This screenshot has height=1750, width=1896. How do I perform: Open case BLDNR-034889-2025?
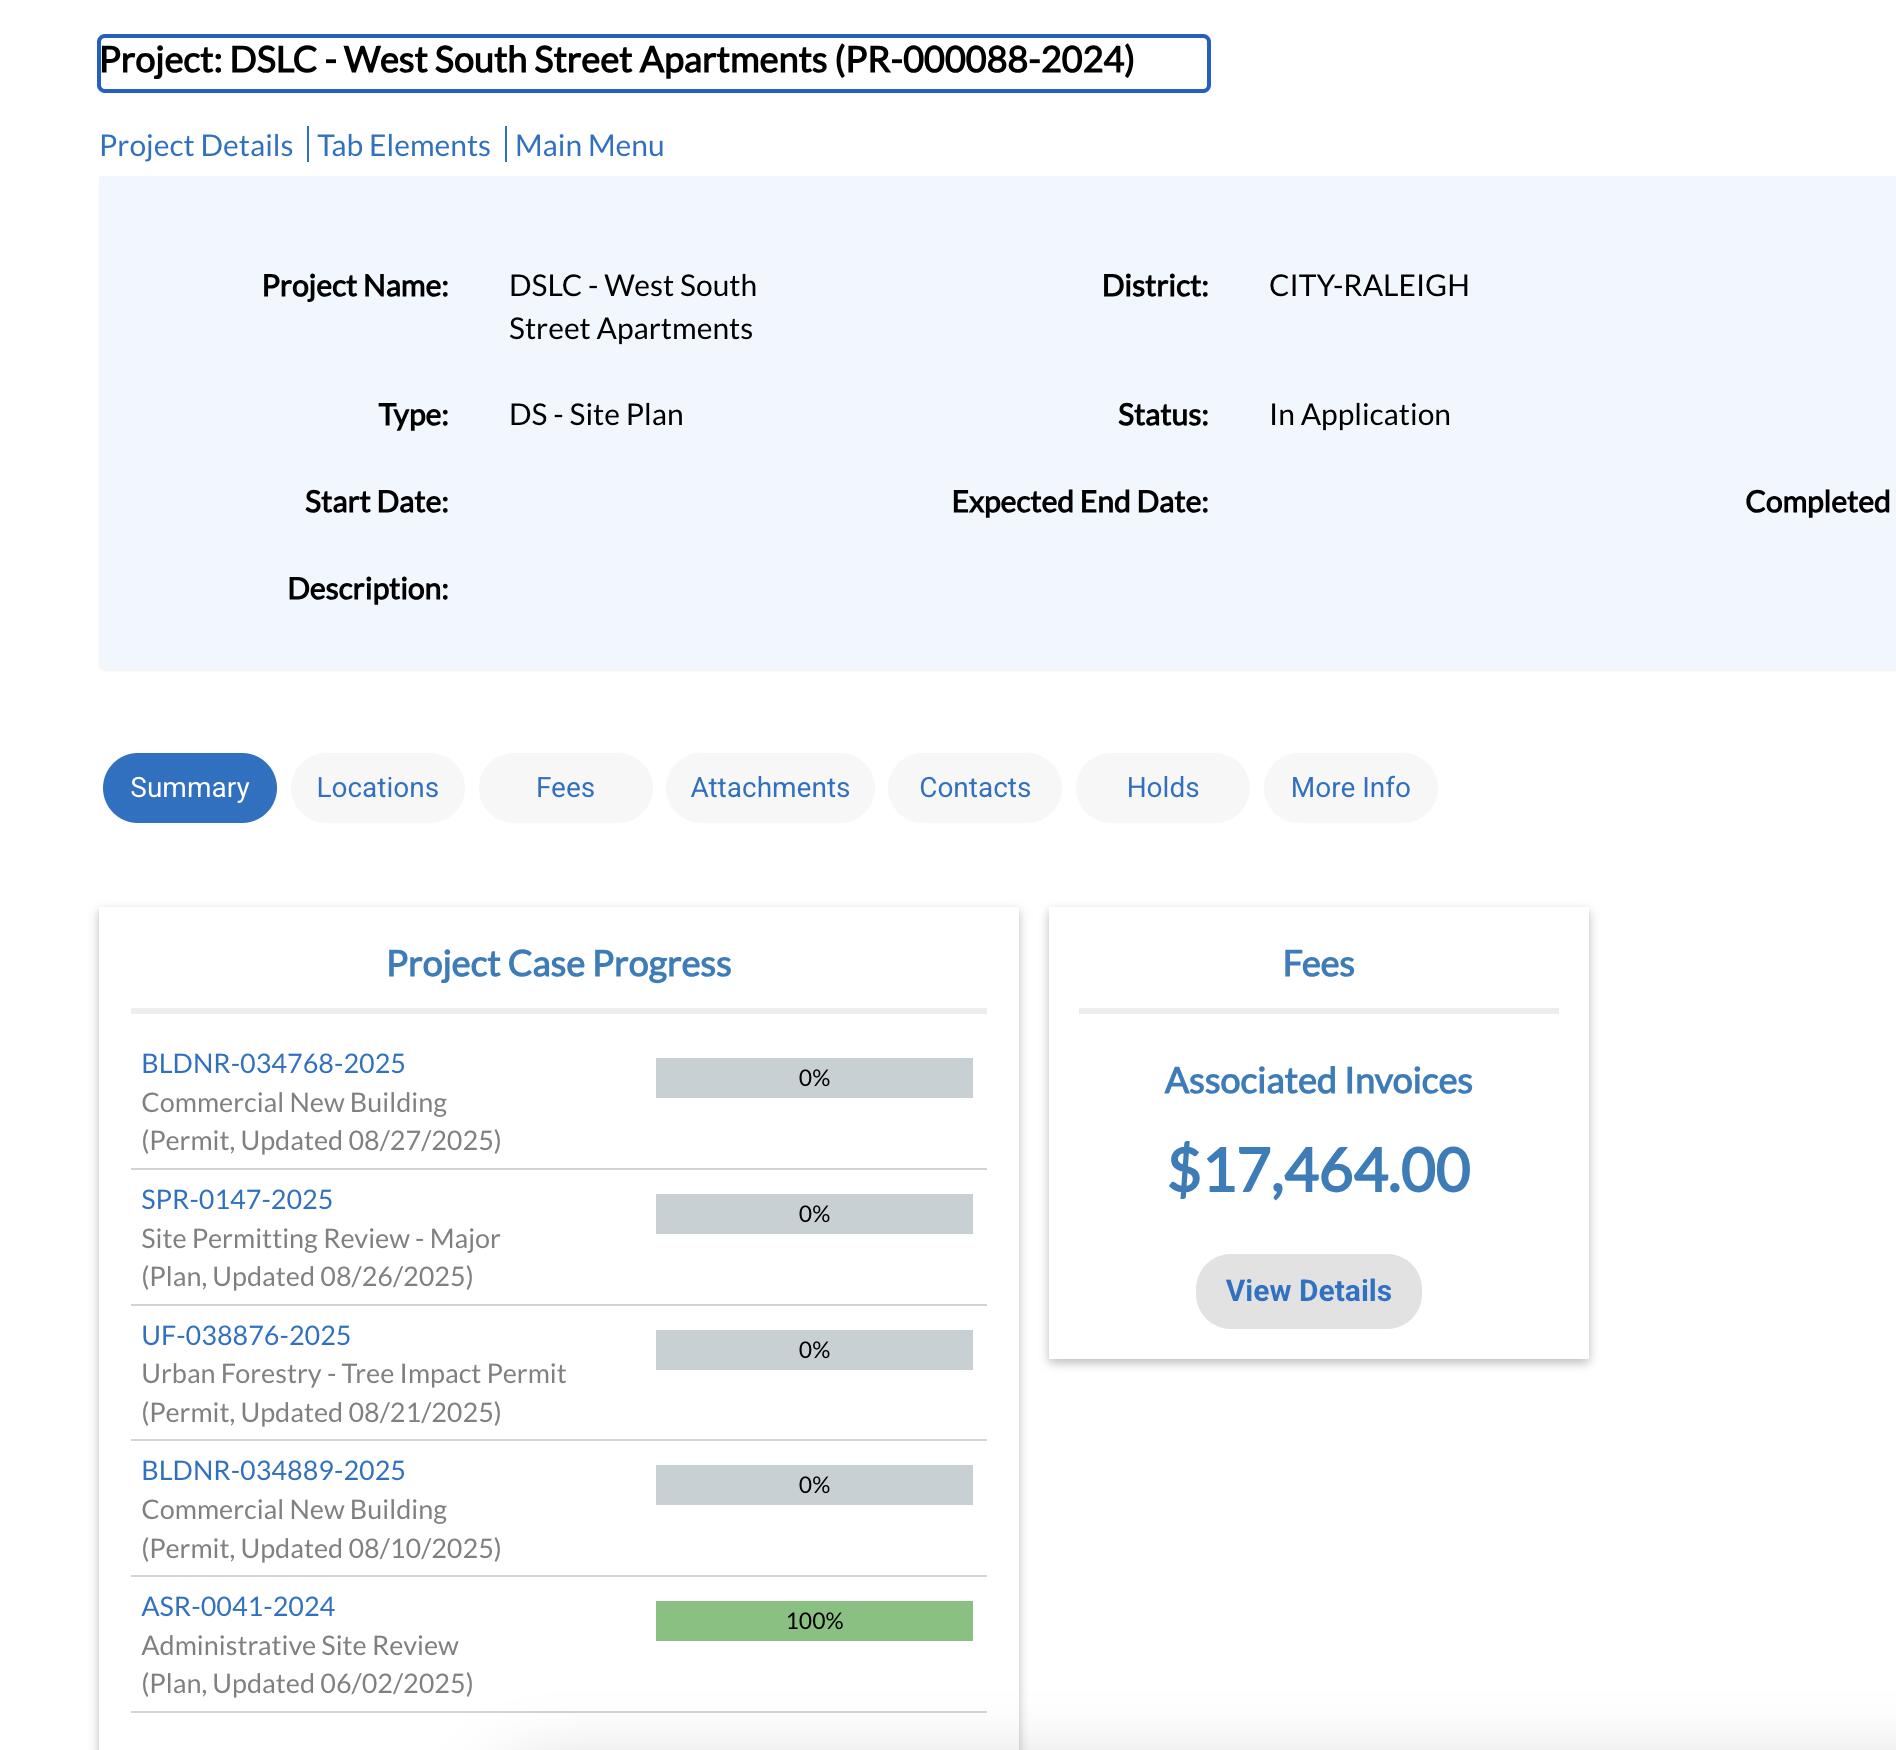273,1470
